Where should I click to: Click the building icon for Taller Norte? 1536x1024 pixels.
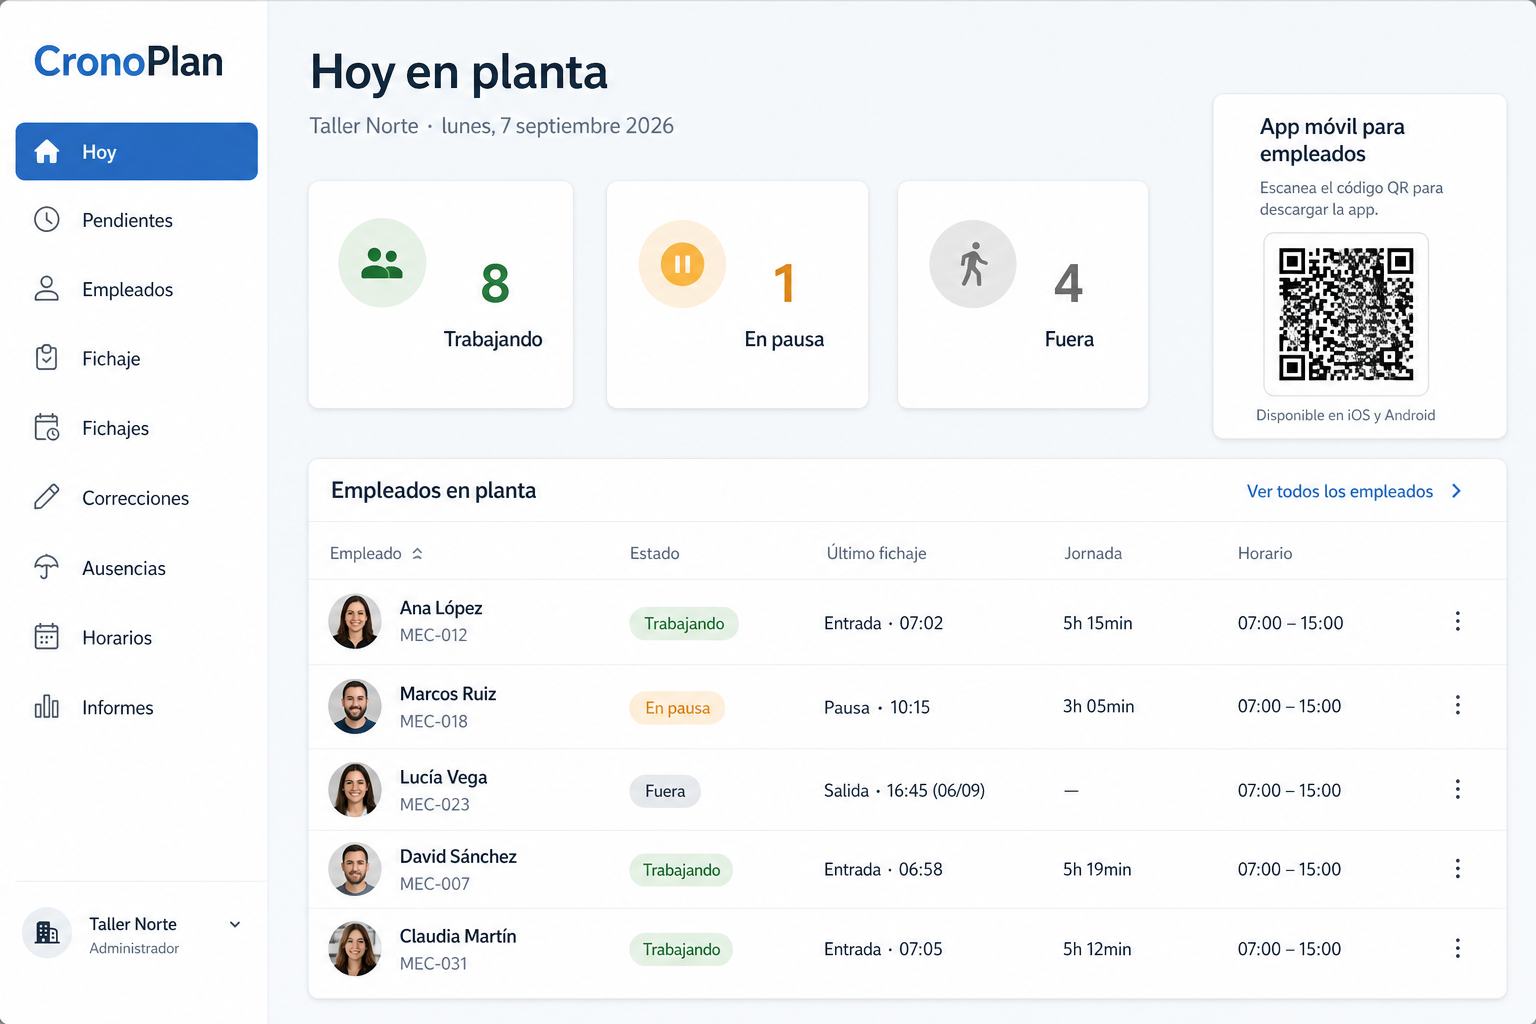click(47, 933)
